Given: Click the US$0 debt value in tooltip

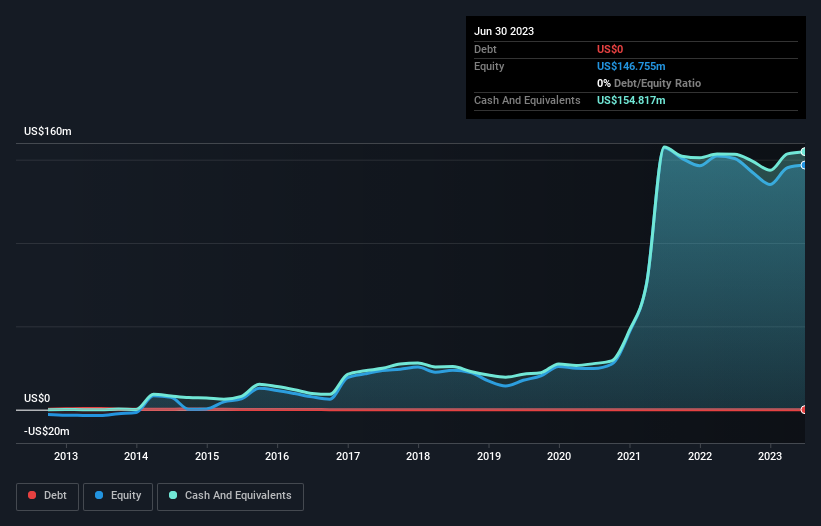Looking at the screenshot, I should [610, 49].
